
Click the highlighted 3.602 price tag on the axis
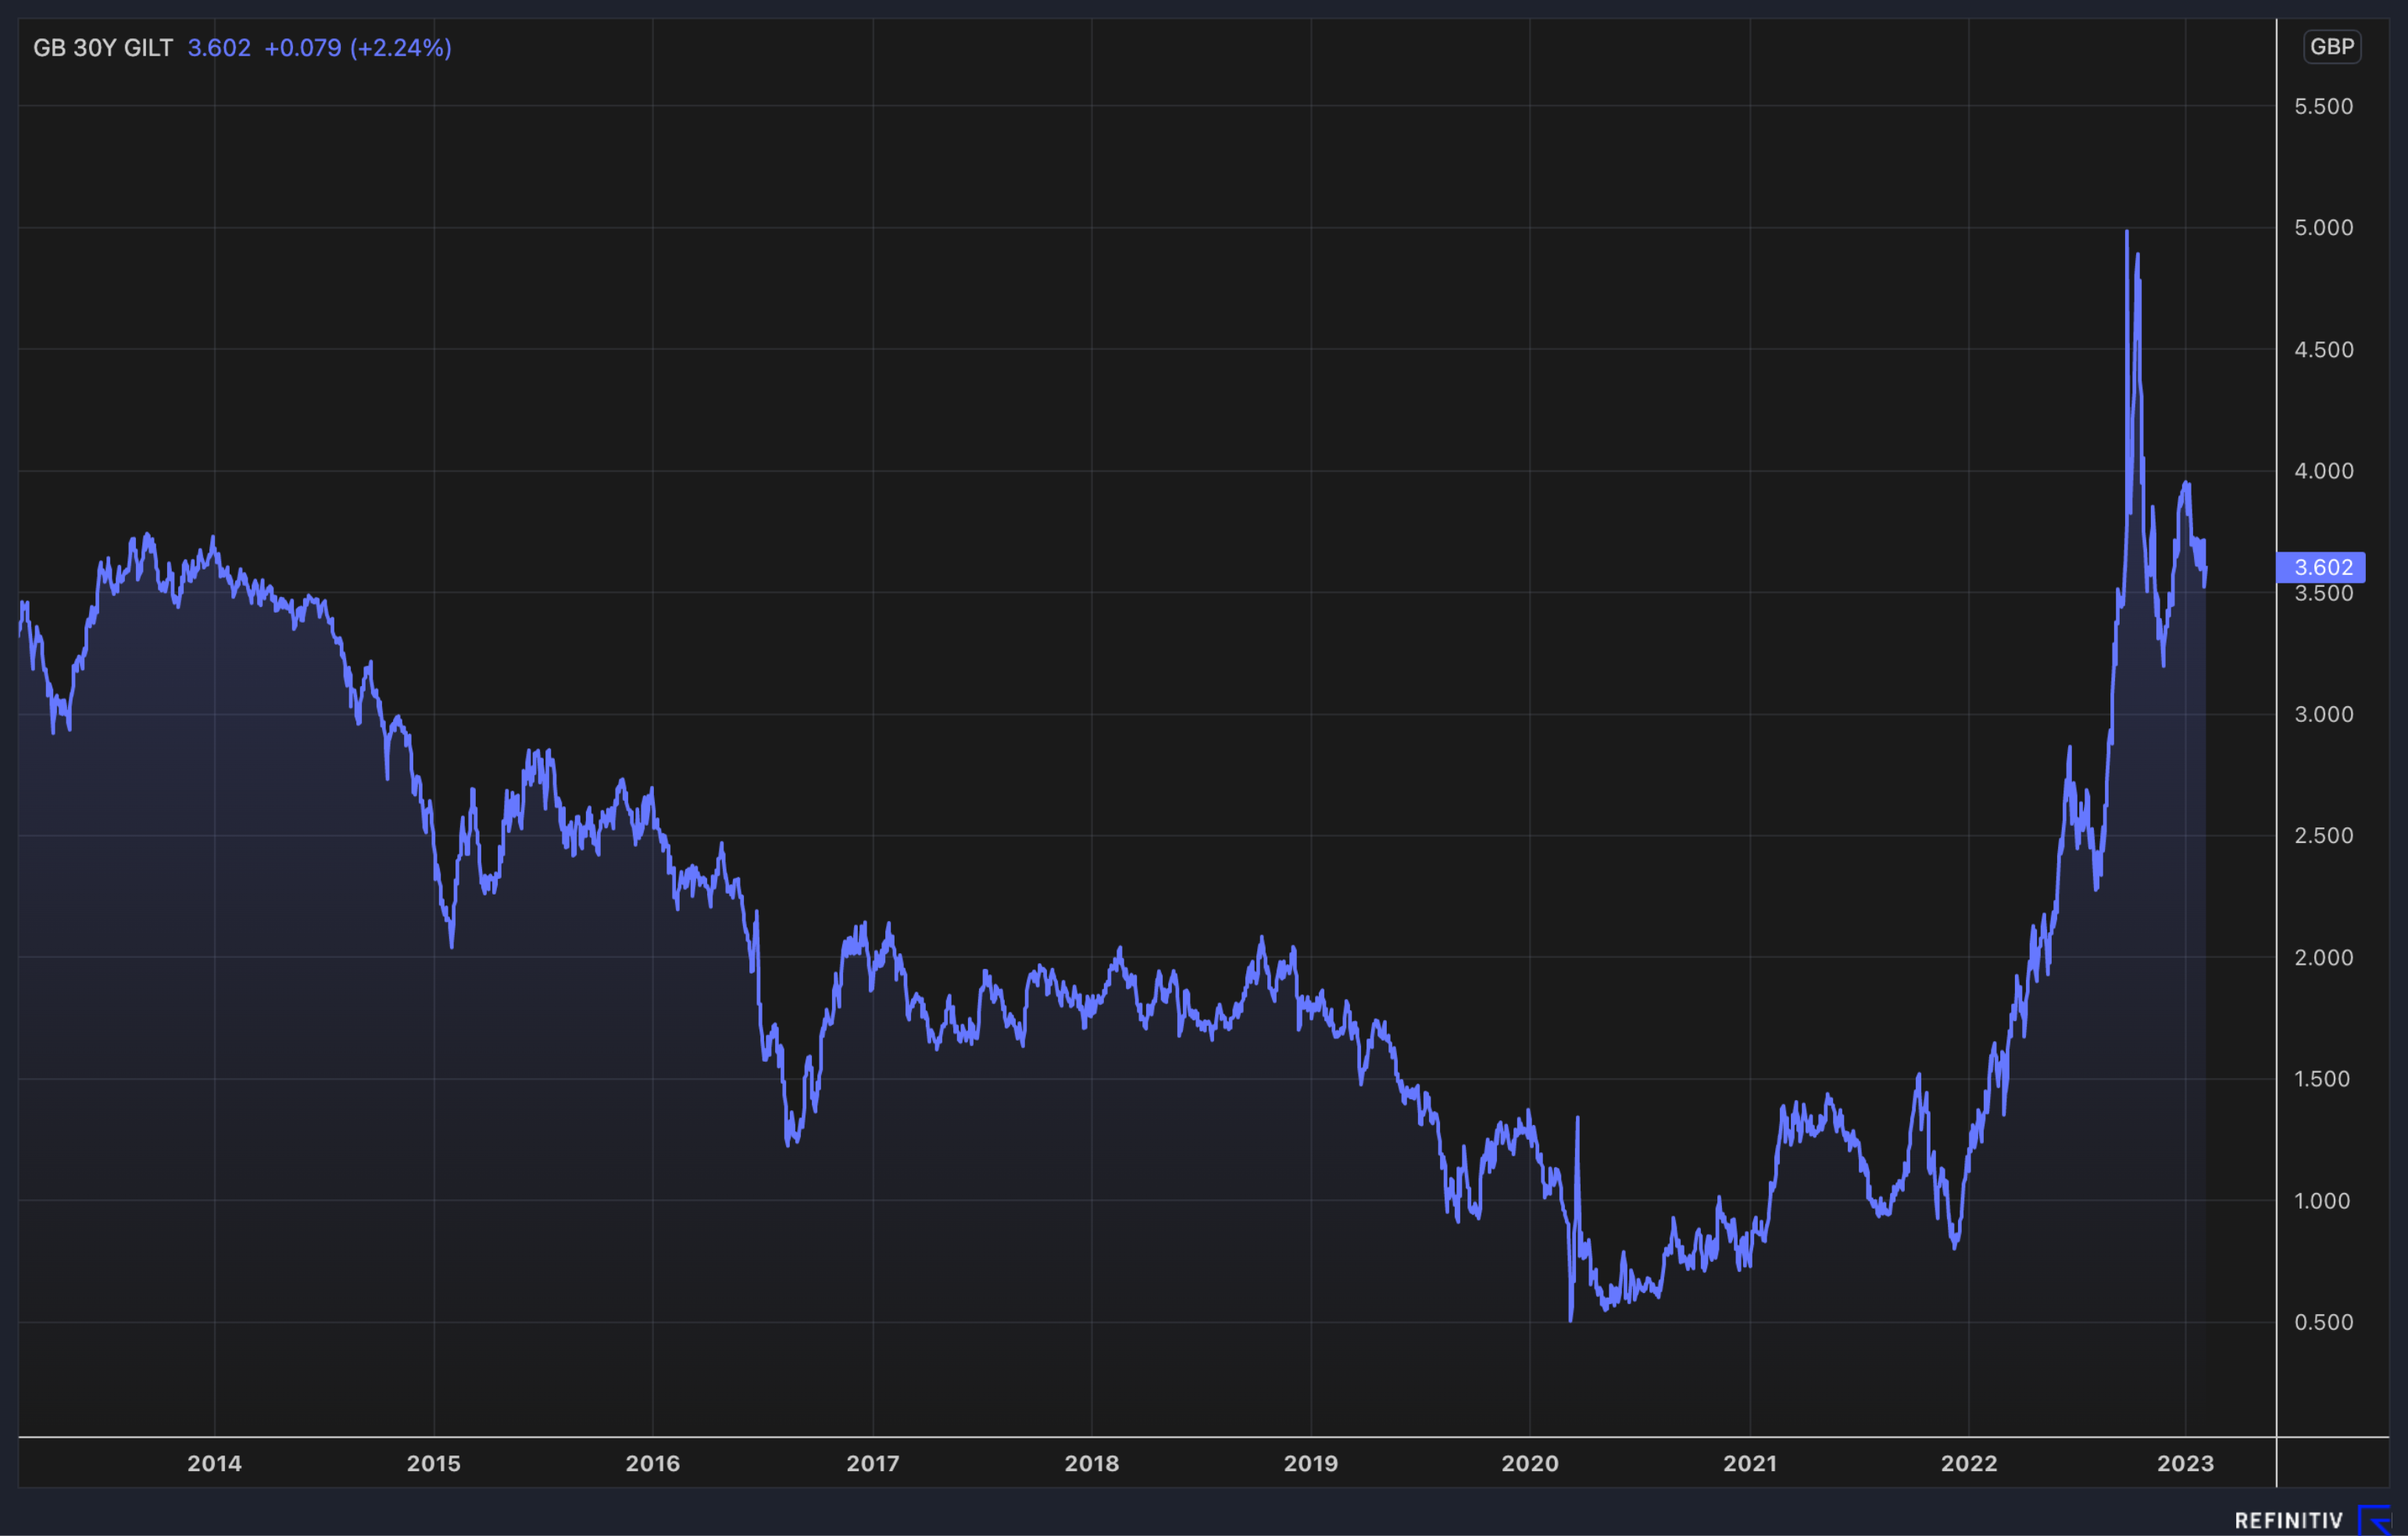pos(2321,567)
